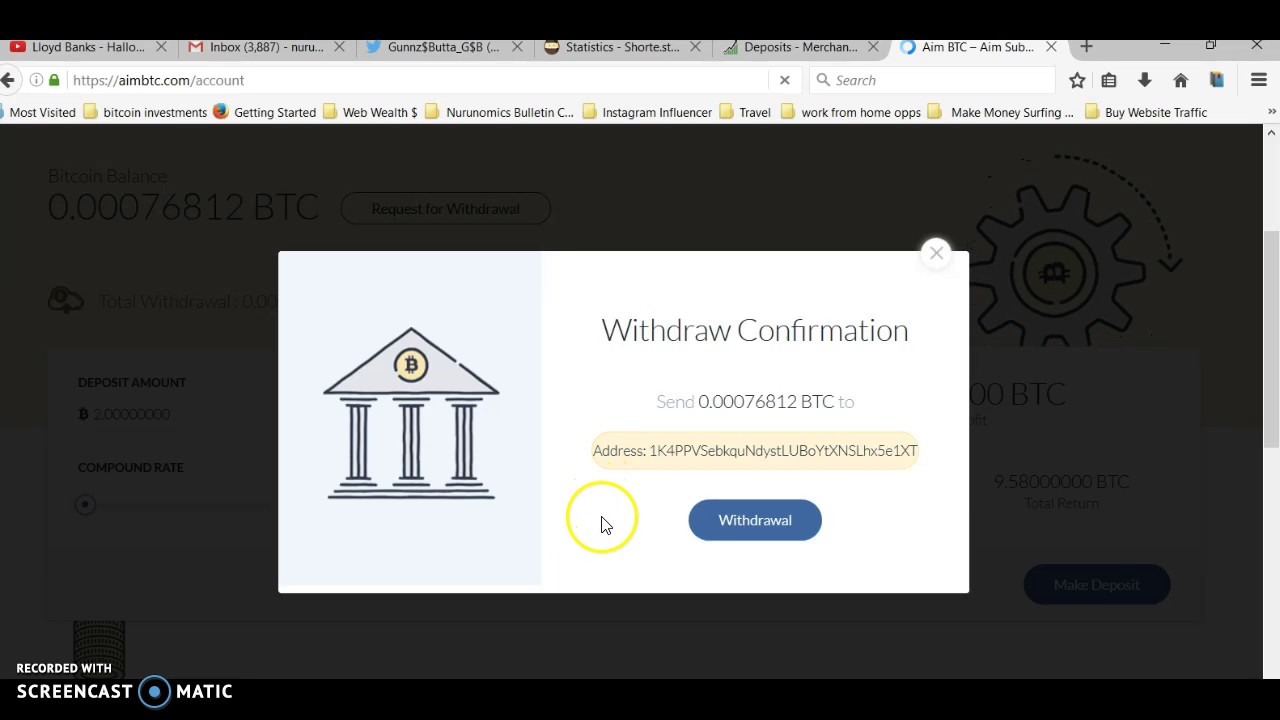Open the Buy Website Traffic bookmark folder

pyautogui.click(x=1146, y=112)
